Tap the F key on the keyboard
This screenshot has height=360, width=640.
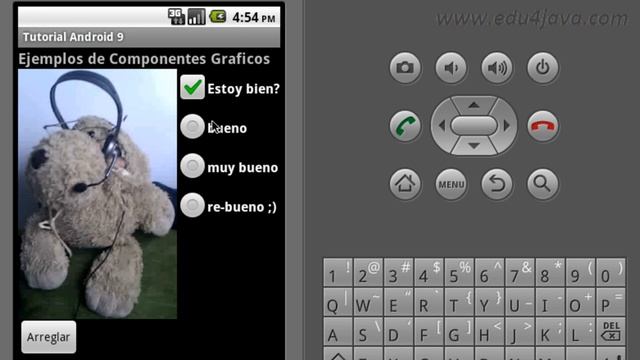pos(429,332)
